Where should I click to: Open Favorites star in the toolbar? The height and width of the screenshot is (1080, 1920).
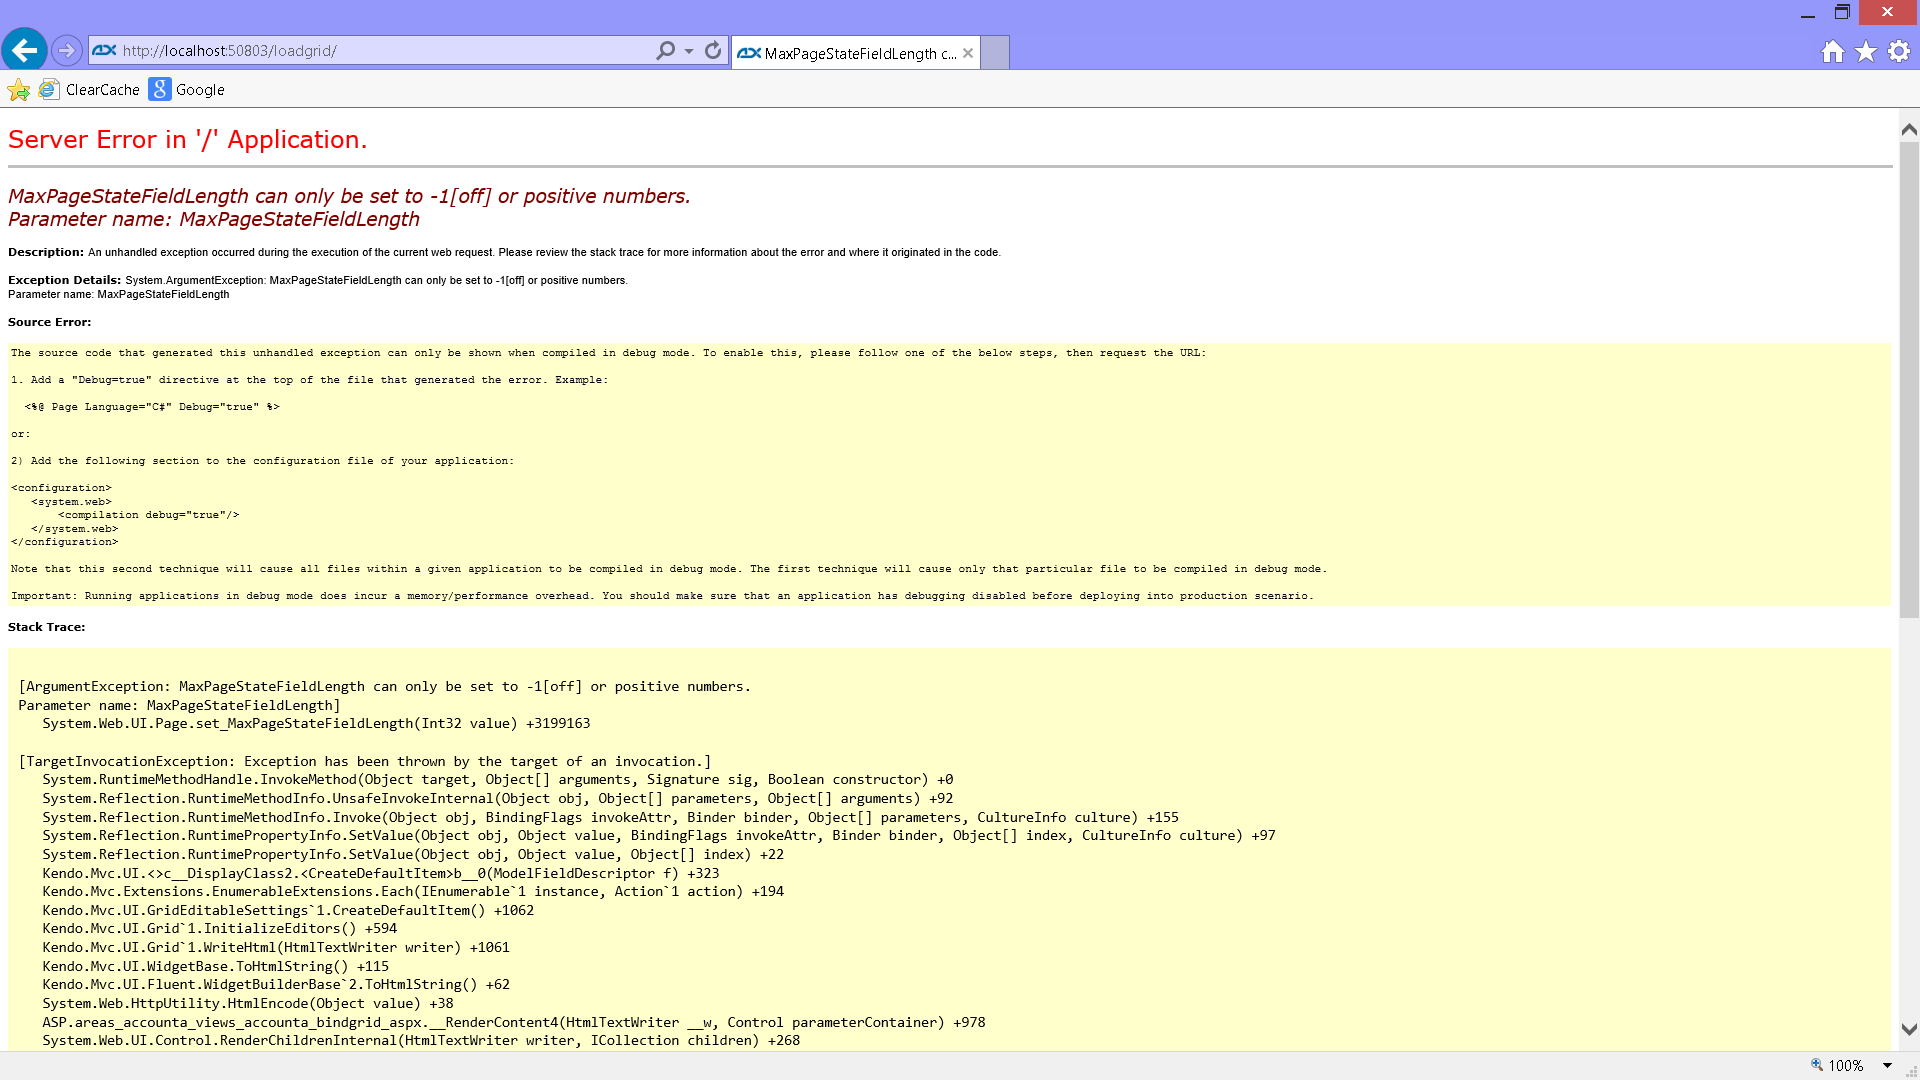click(1866, 52)
